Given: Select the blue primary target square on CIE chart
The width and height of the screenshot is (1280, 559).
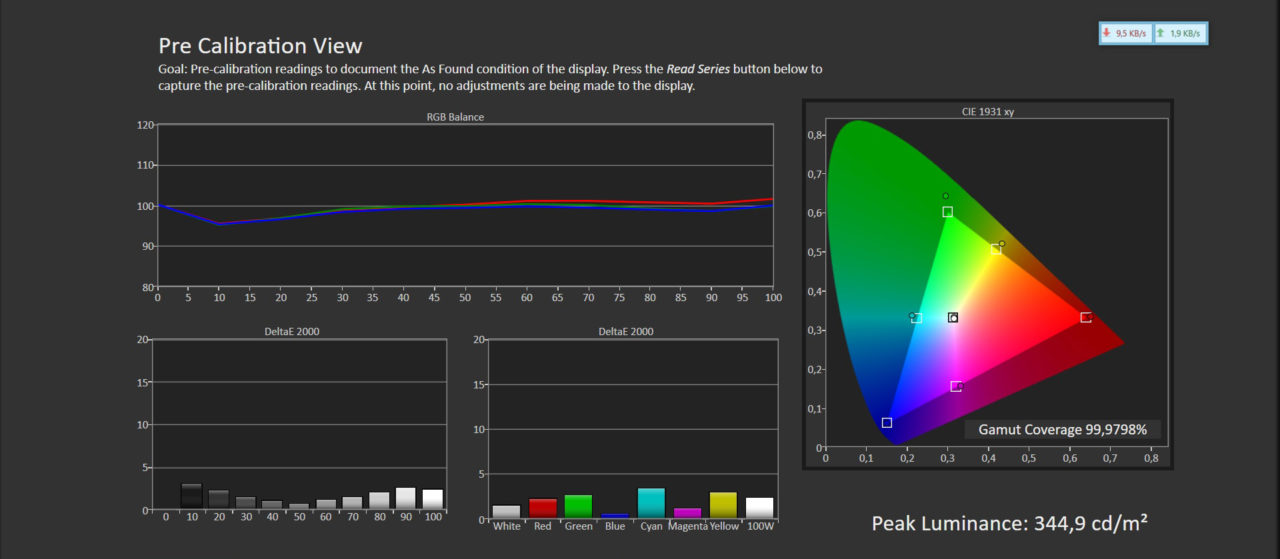Looking at the screenshot, I should tap(886, 423).
